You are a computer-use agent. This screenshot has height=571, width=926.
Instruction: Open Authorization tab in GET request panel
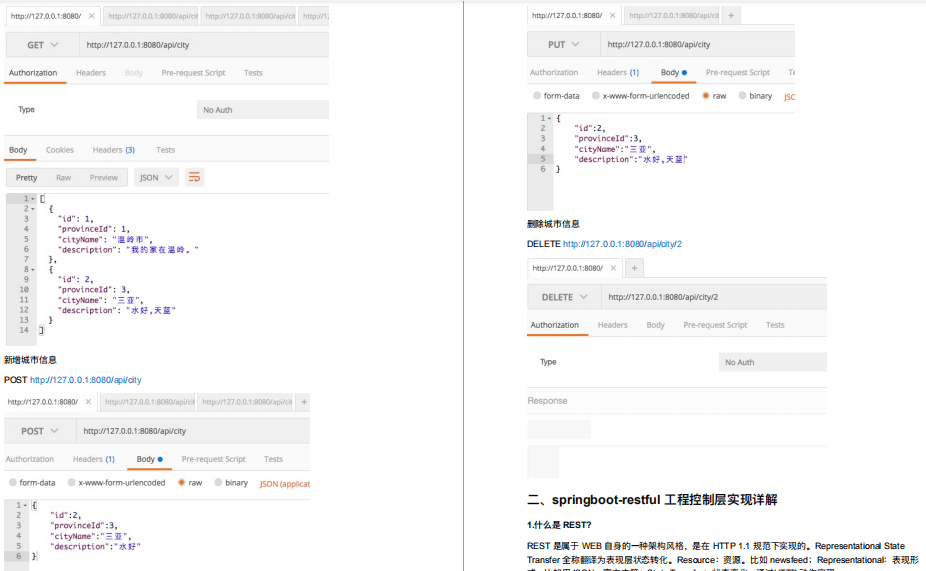click(x=33, y=73)
